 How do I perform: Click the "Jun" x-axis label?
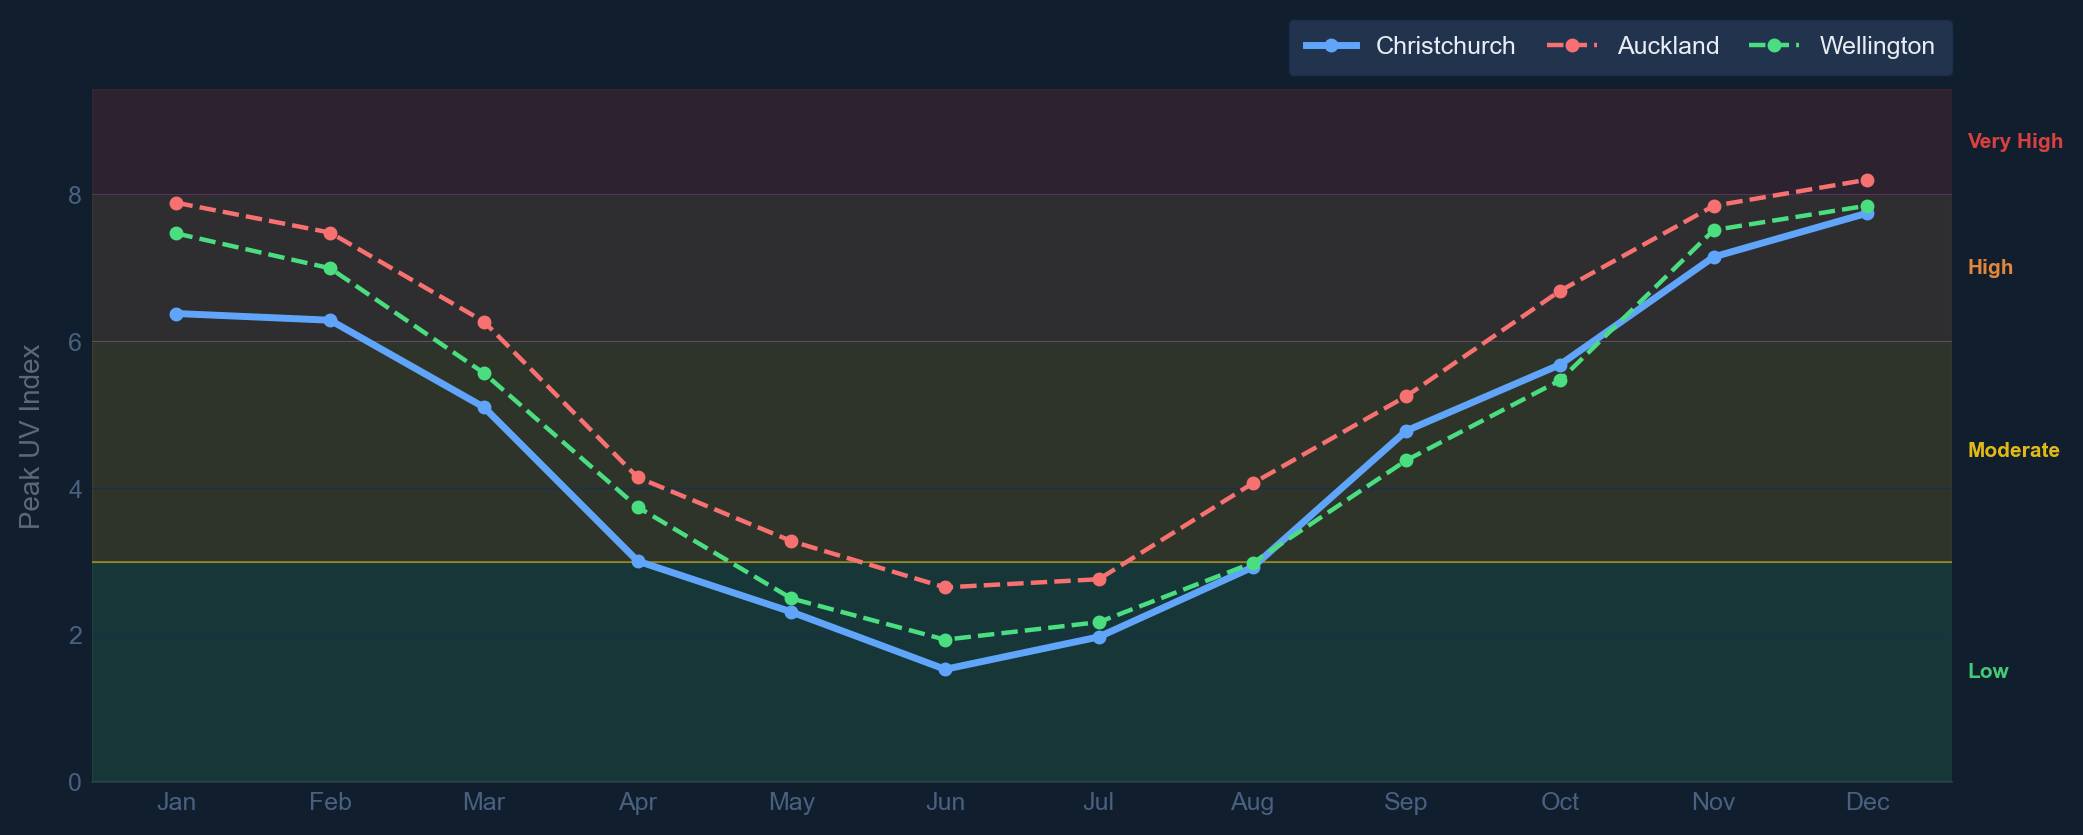click(x=946, y=802)
